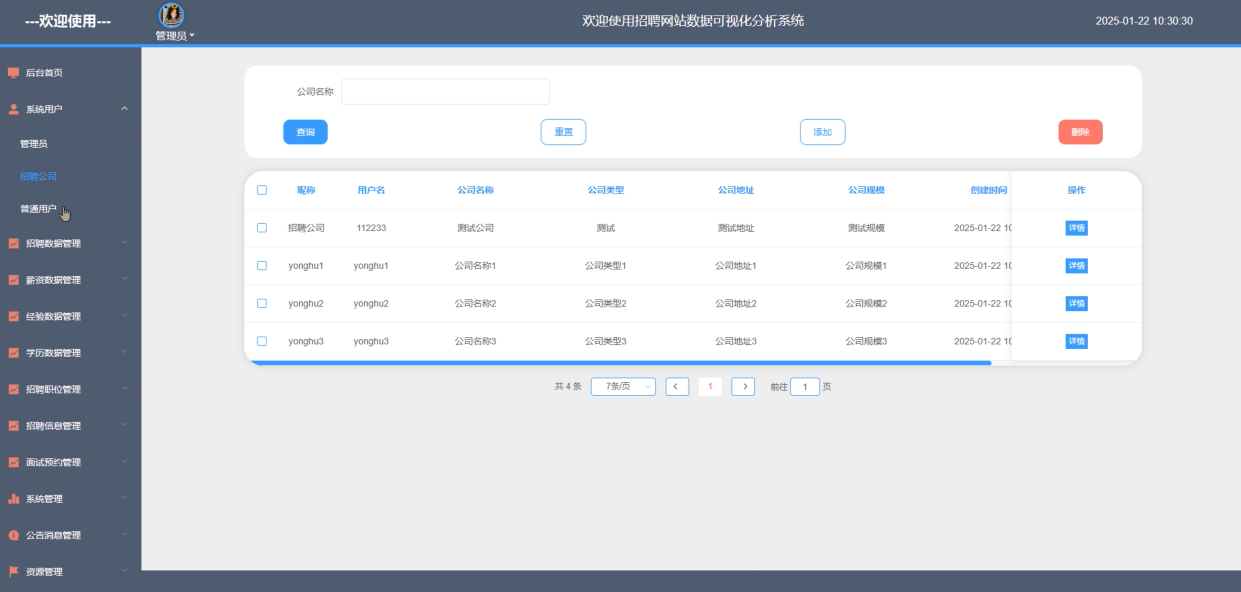Click the 公司类型 column header

tap(605, 190)
